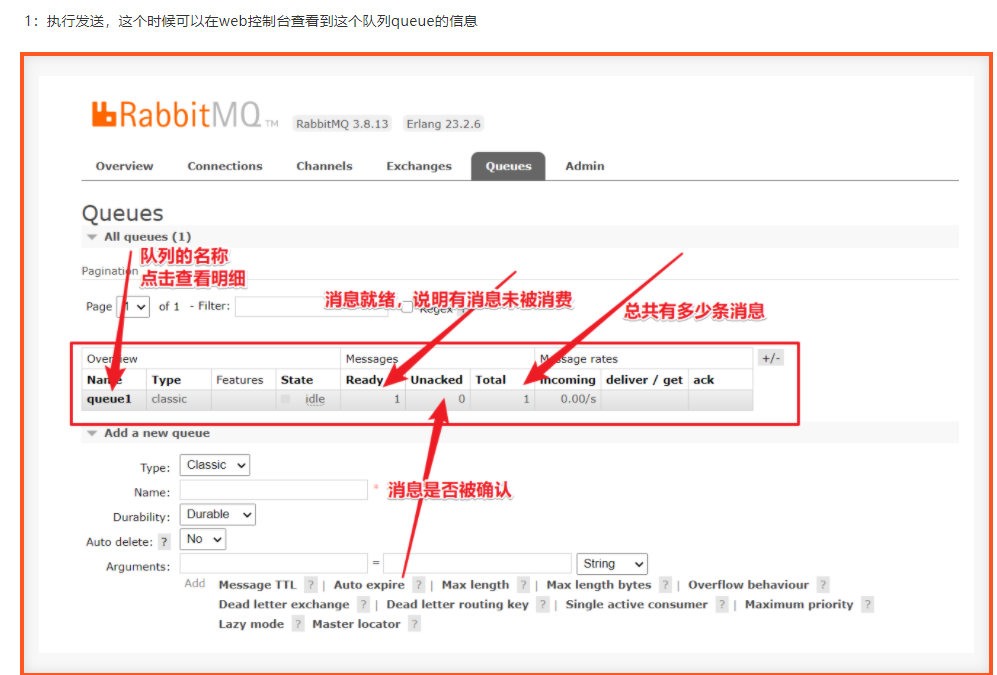Viewport: 997px width, 675px height.
Task: Add Dead letter exchange argument
Action: click(x=284, y=604)
